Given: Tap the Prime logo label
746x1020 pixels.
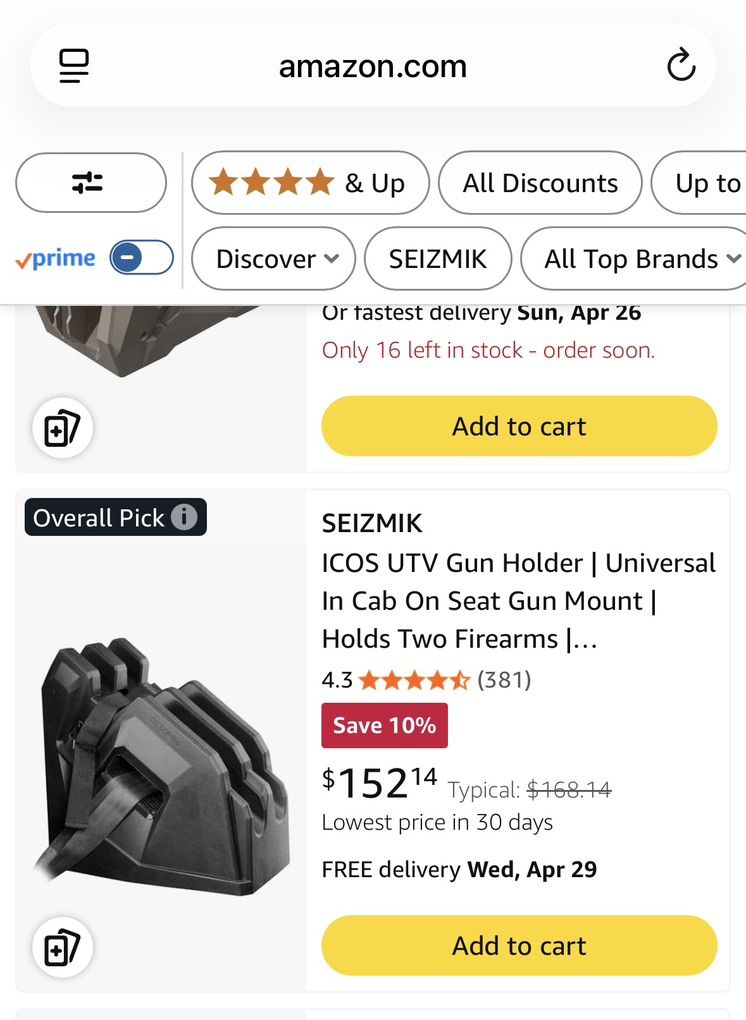Looking at the screenshot, I should point(56,259).
